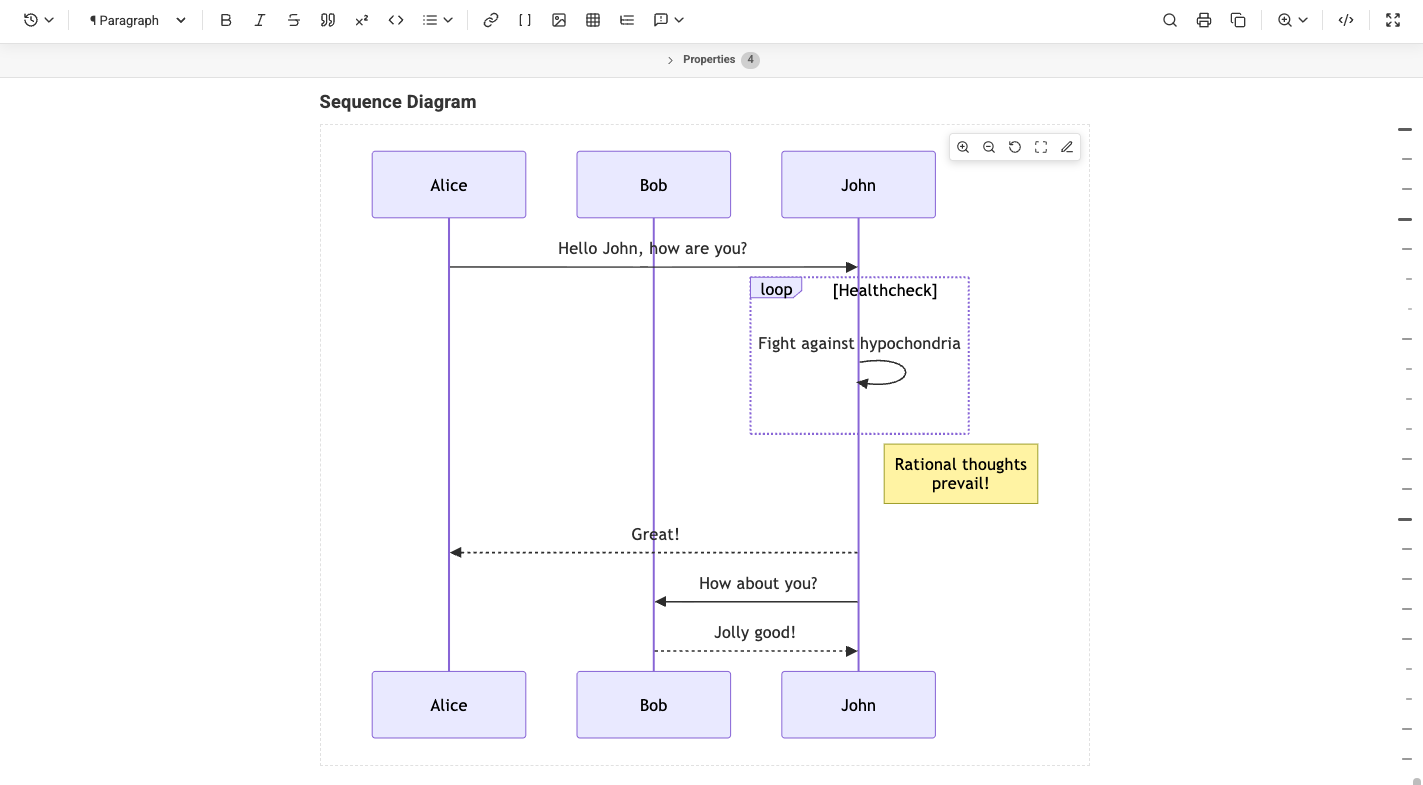The image size is (1423, 785).
Task: Enter fullscreen mode
Action: pyautogui.click(x=1393, y=20)
